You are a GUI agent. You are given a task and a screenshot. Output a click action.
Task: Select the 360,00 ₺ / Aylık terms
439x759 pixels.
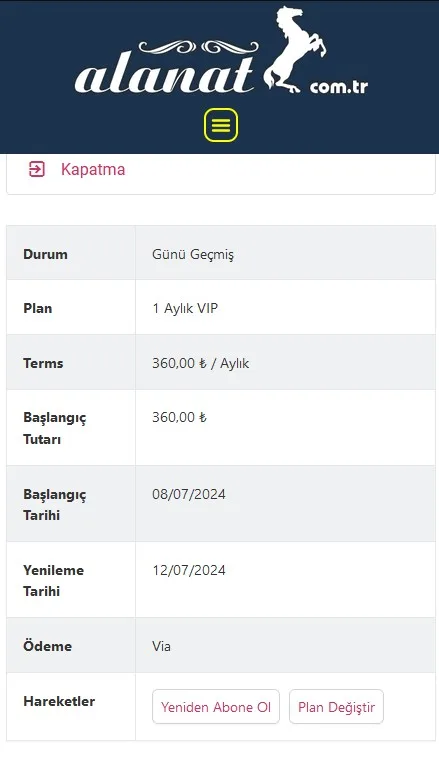[200, 363]
